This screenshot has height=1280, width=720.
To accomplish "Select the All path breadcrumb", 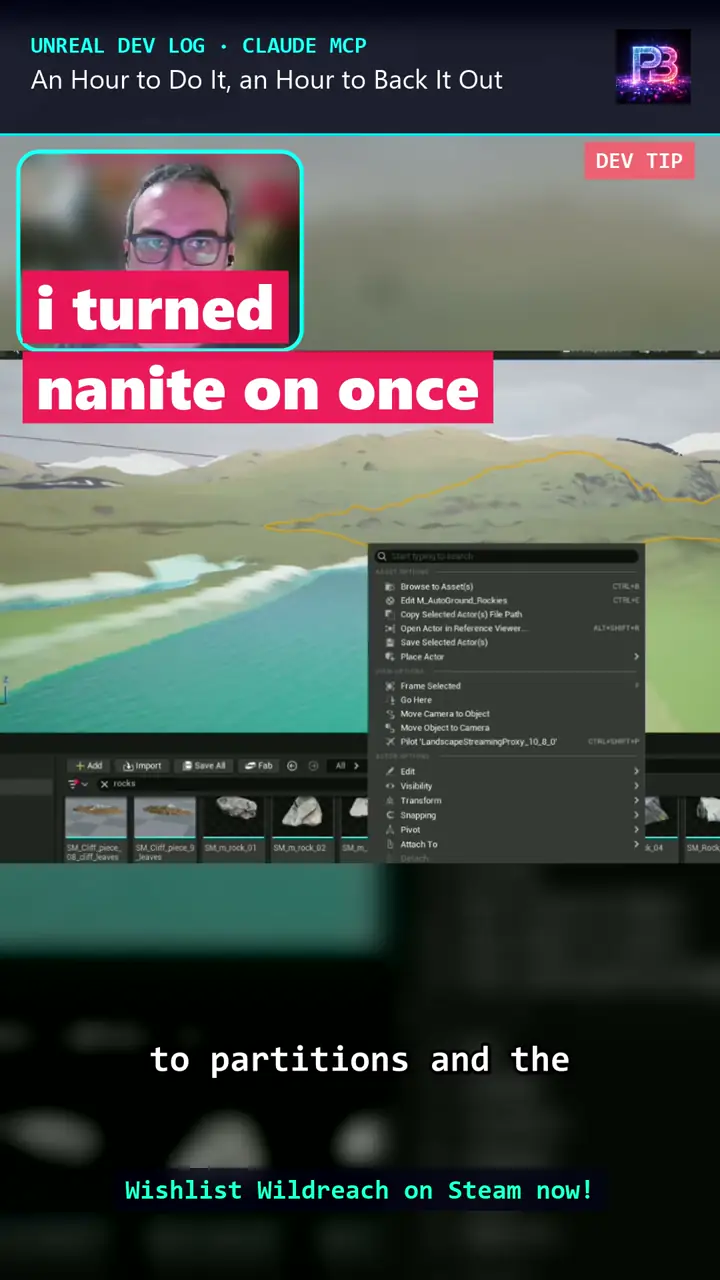I will (340, 766).
